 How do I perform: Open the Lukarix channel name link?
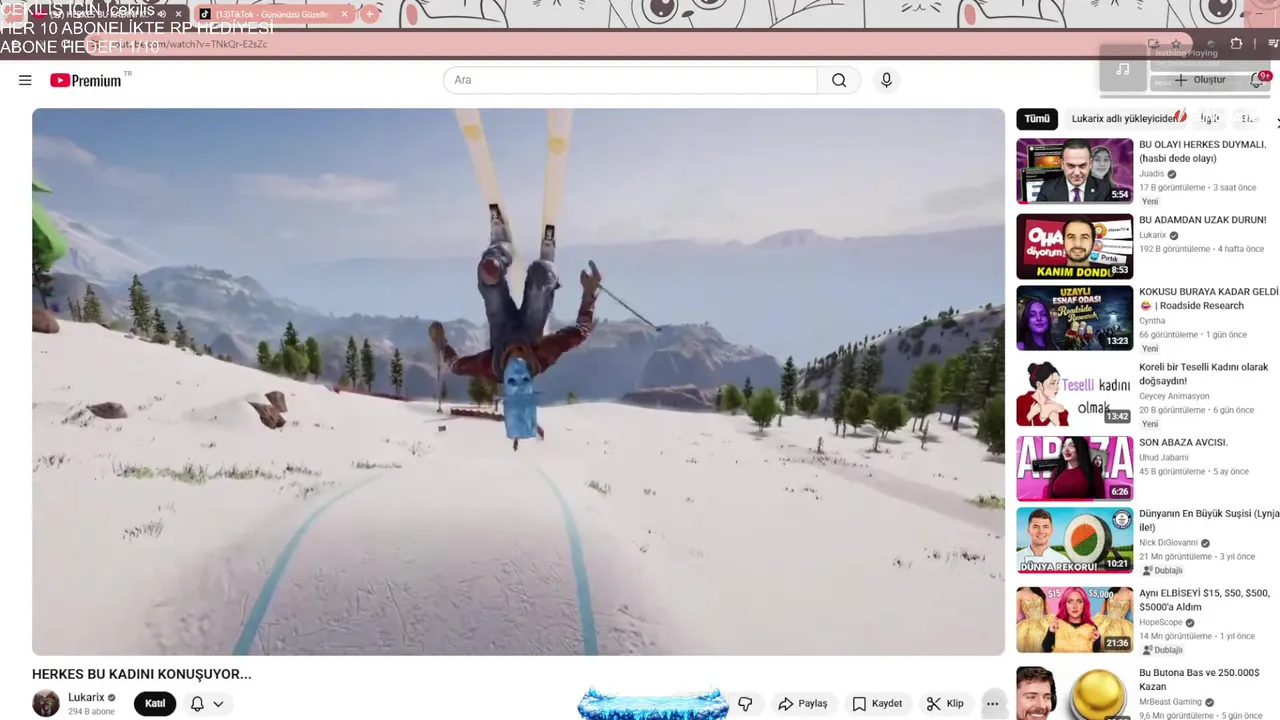click(x=86, y=697)
